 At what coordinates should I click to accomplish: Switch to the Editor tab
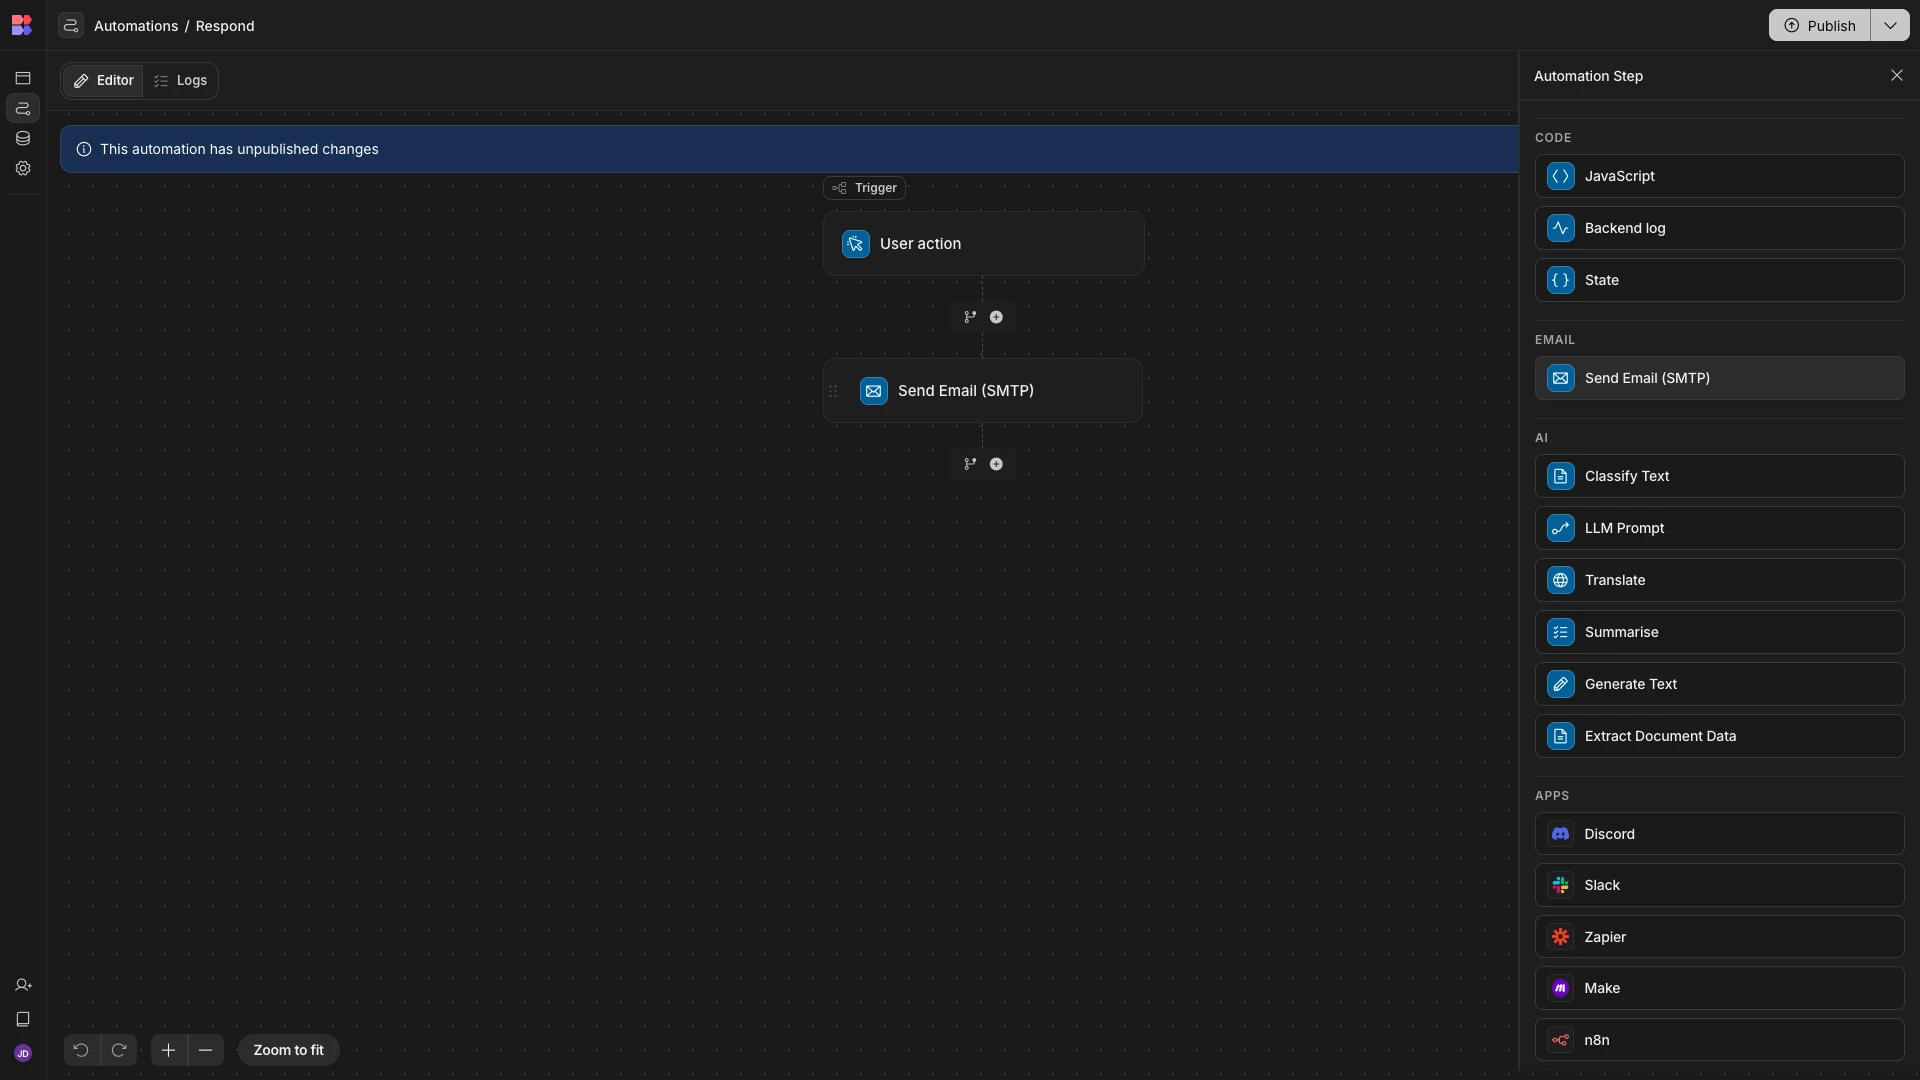(103, 81)
